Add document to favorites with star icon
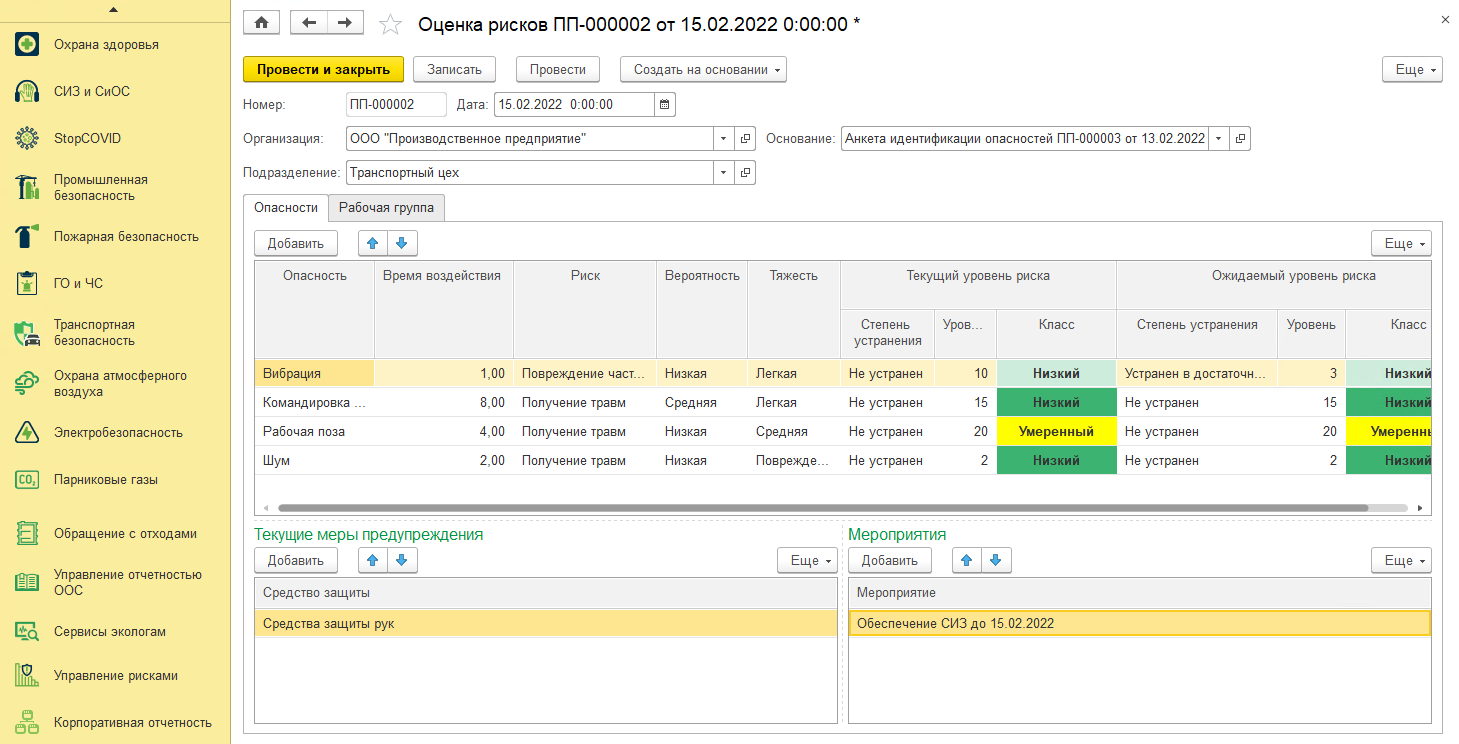1459x744 pixels. click(390, 24)
